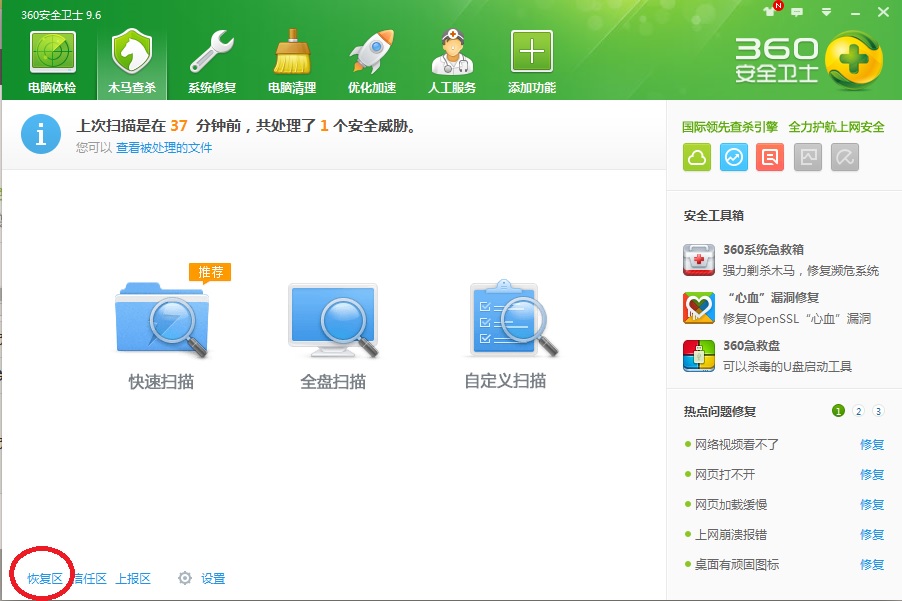
Task: Click the skin shirt icon in title bar
Action: click(x=769, y=12)
